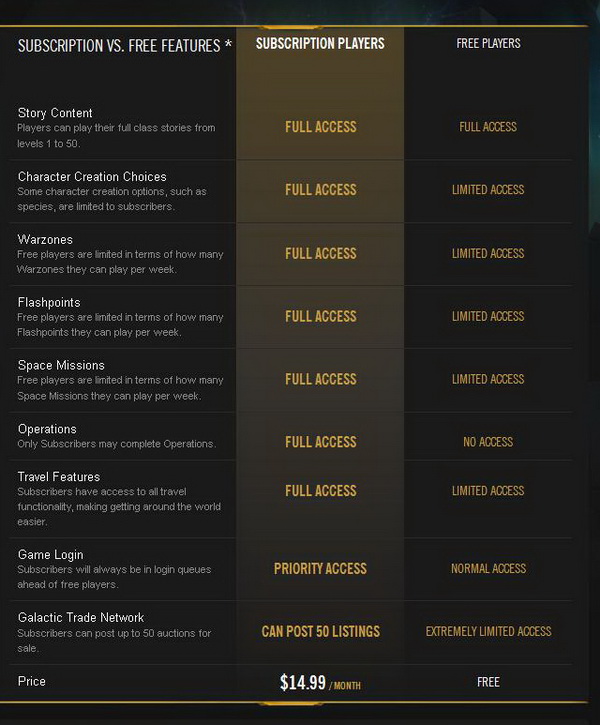The width and height of the screenshot is (600, 725).
Task: Select the Free Players column header
Action: [x=488, y=44]
